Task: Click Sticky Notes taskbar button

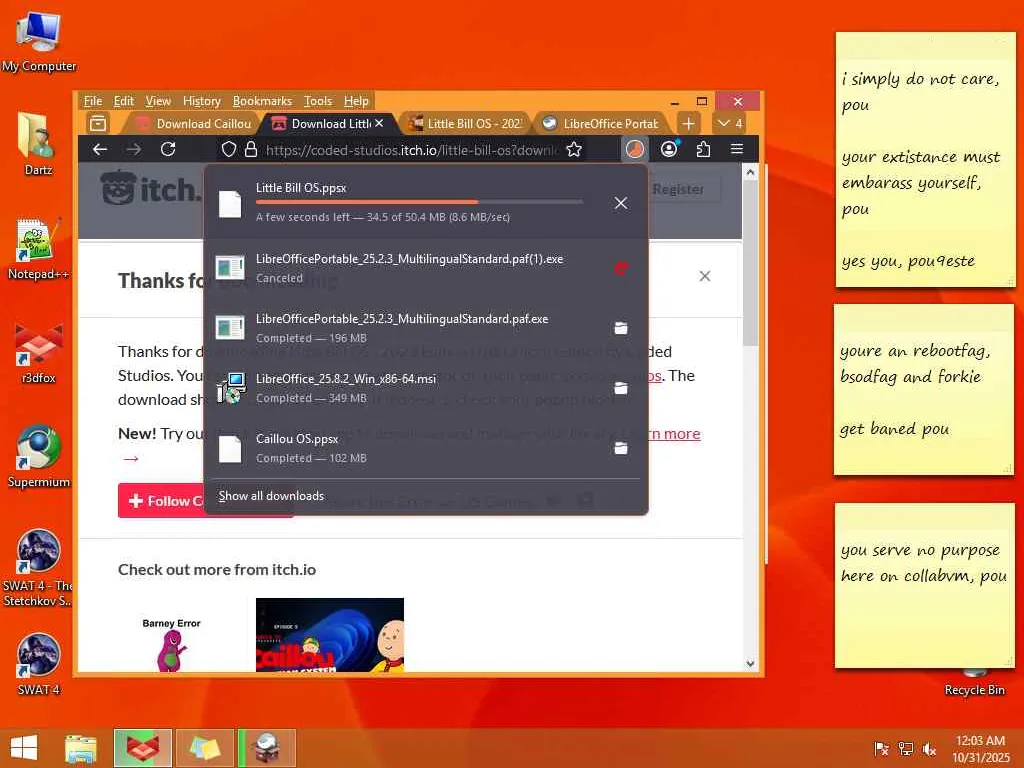Action: click(x=204, y=748)
